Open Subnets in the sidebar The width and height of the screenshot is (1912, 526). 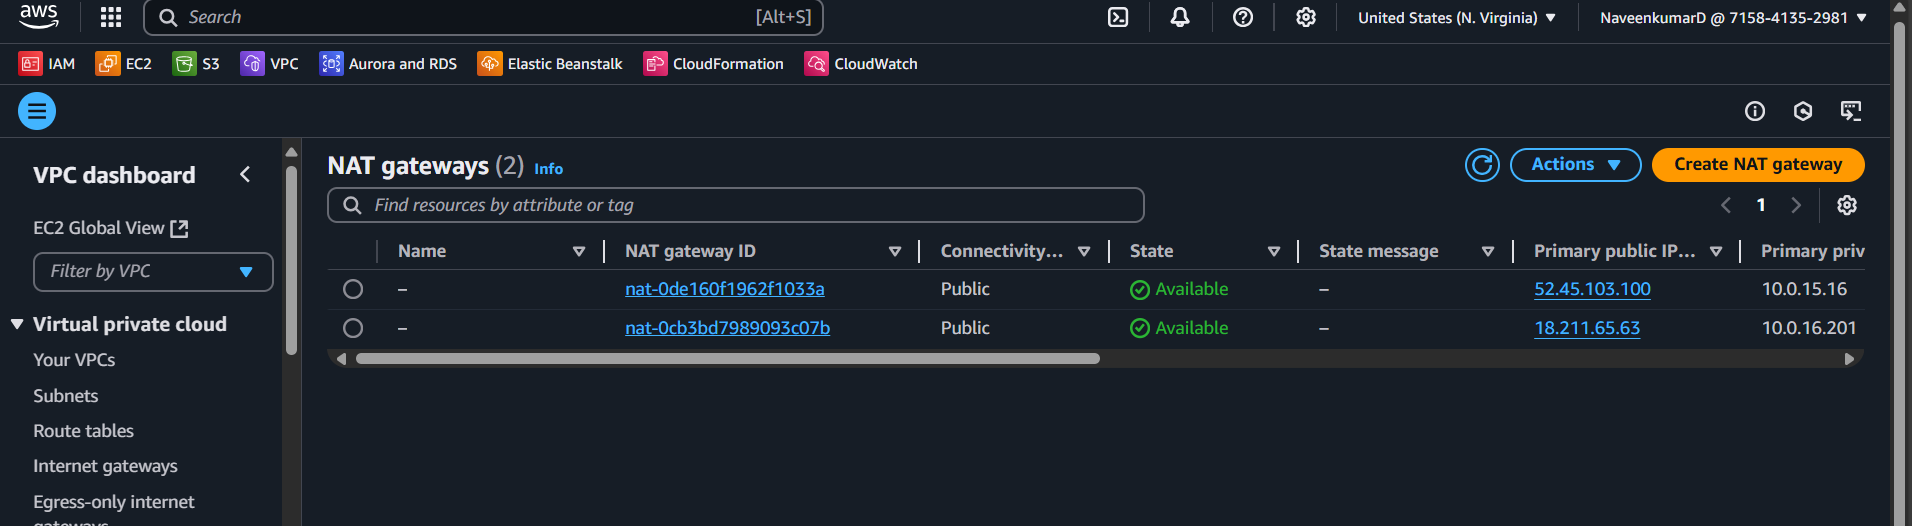[66, 396]
